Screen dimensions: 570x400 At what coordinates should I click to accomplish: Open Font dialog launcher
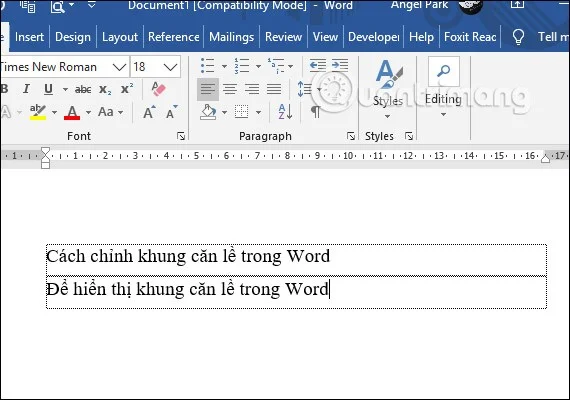tap(181, 136)
